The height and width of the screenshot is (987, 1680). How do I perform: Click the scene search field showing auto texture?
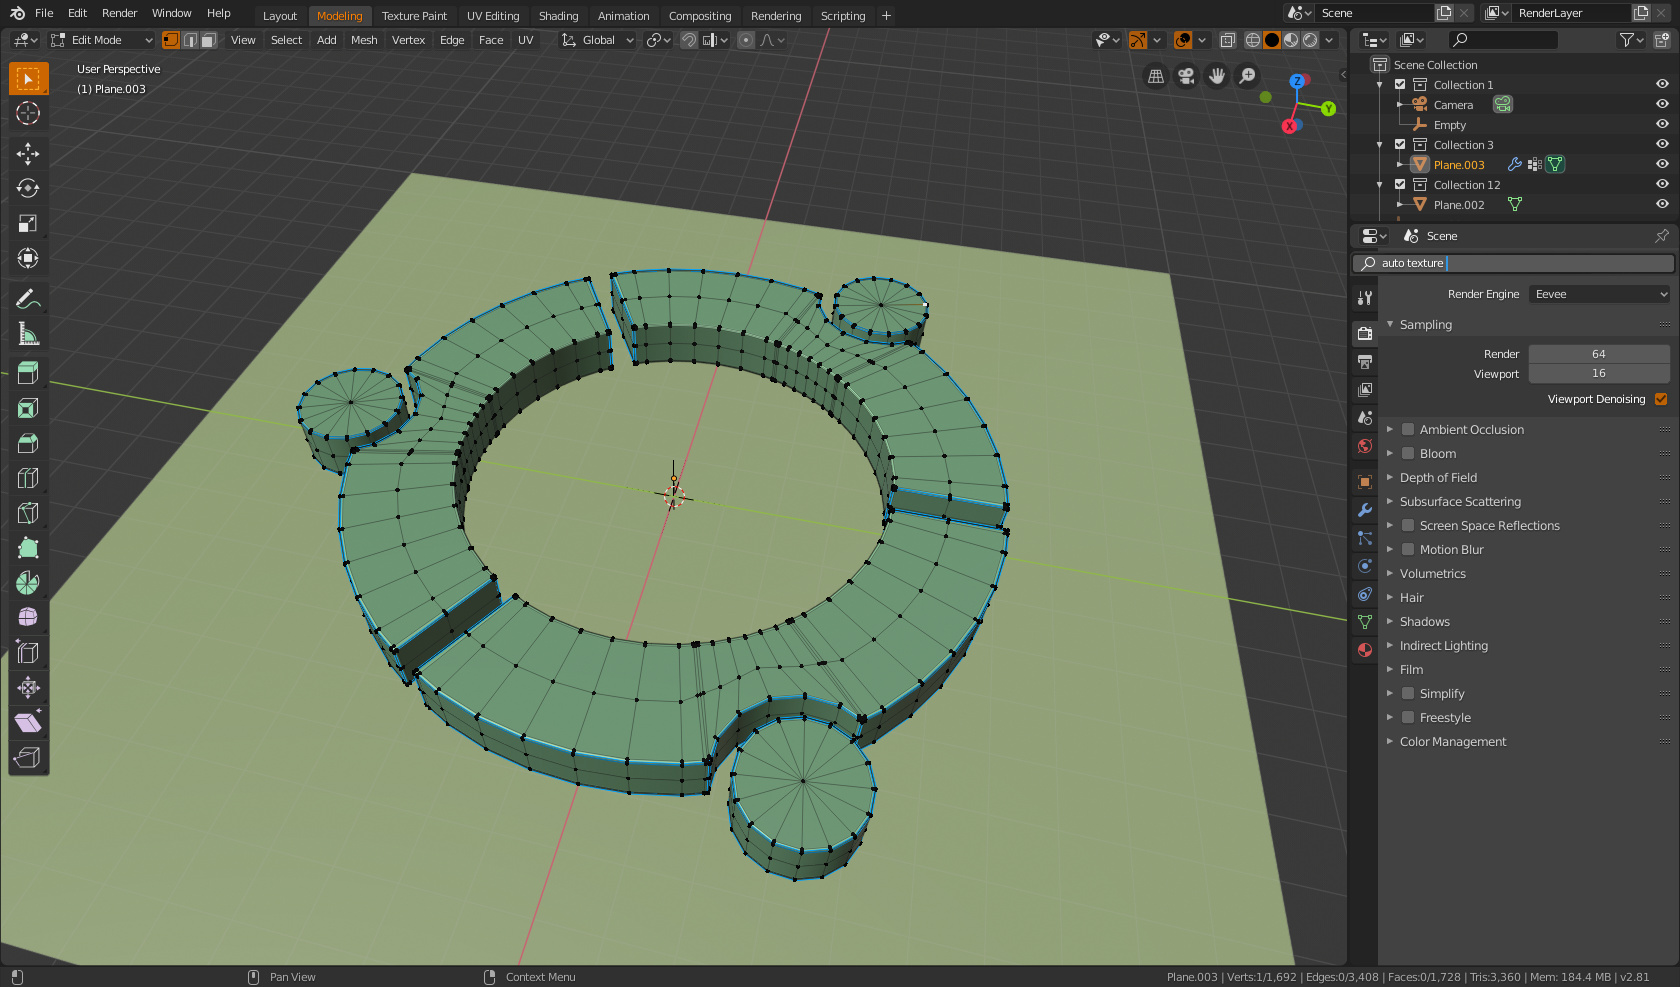[1512, 263]
